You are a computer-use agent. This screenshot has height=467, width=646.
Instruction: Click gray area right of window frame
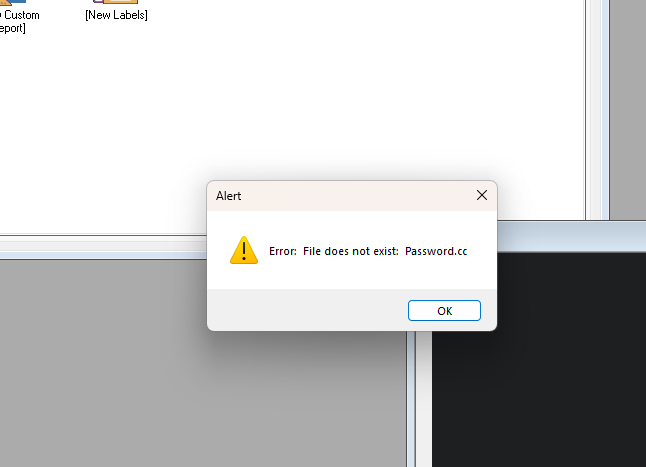pos(628,109)
